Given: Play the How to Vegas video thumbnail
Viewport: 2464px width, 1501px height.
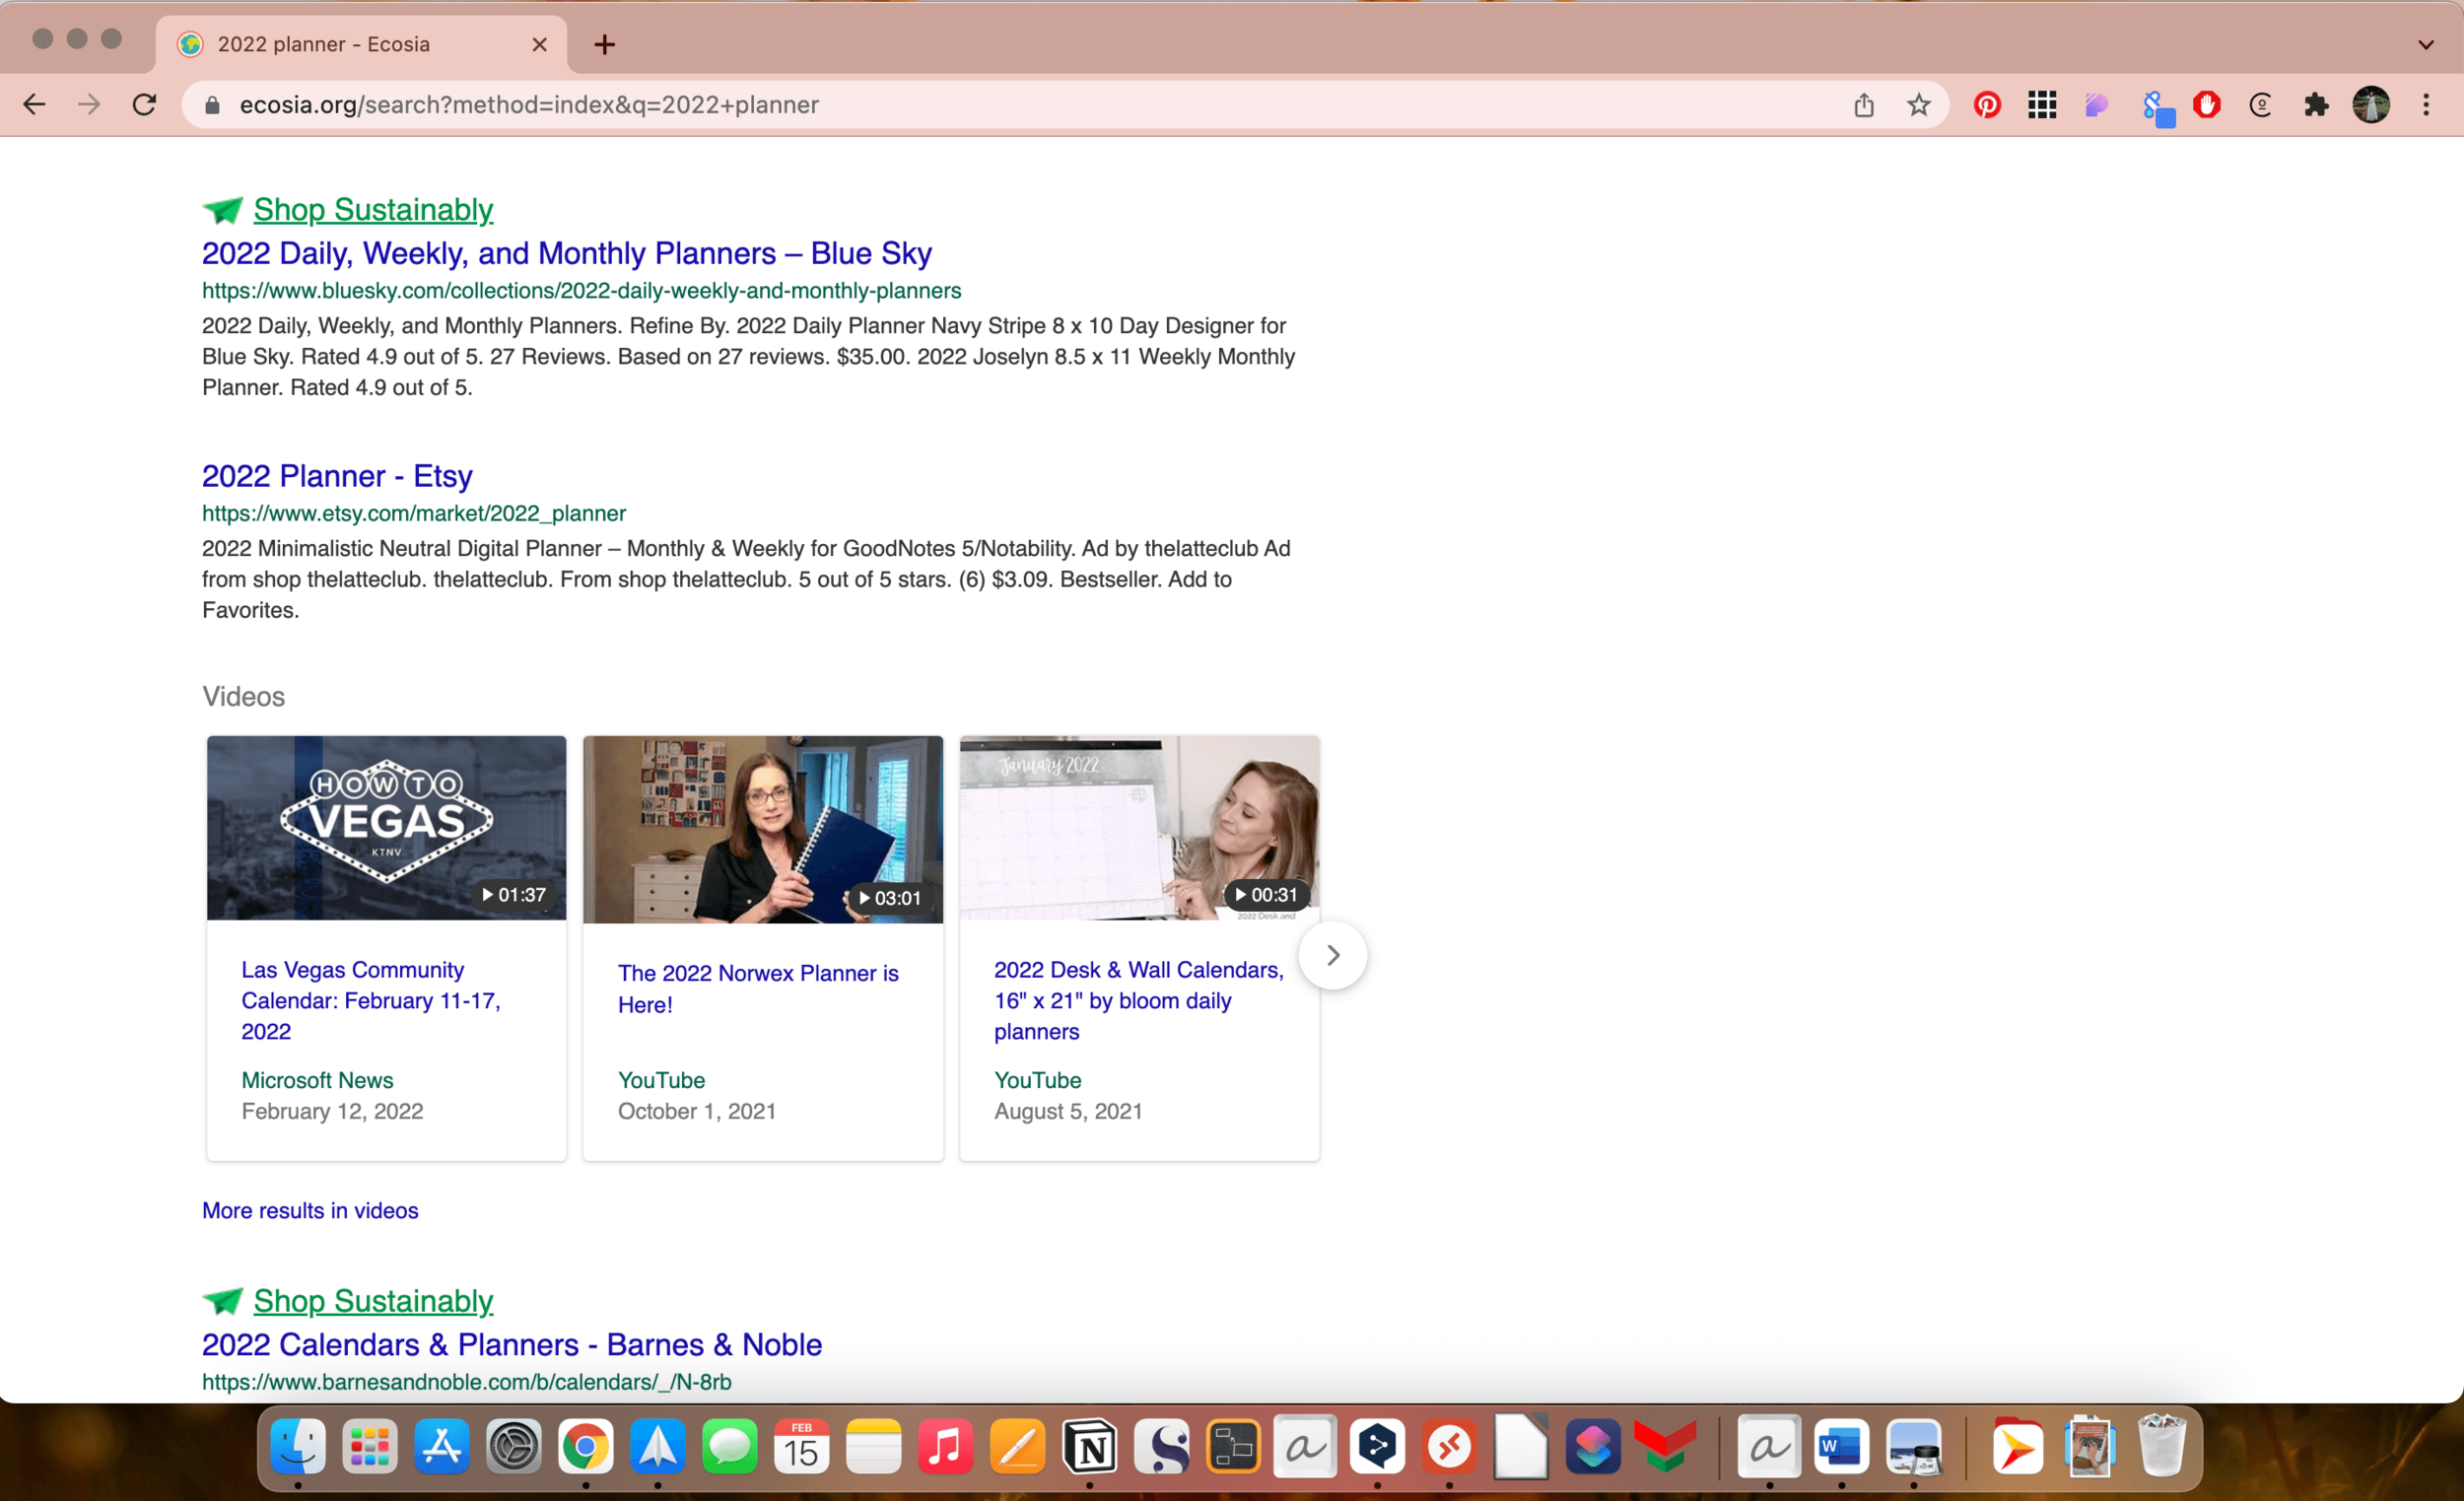Looking at the screenshot, I should coord(386,828).
